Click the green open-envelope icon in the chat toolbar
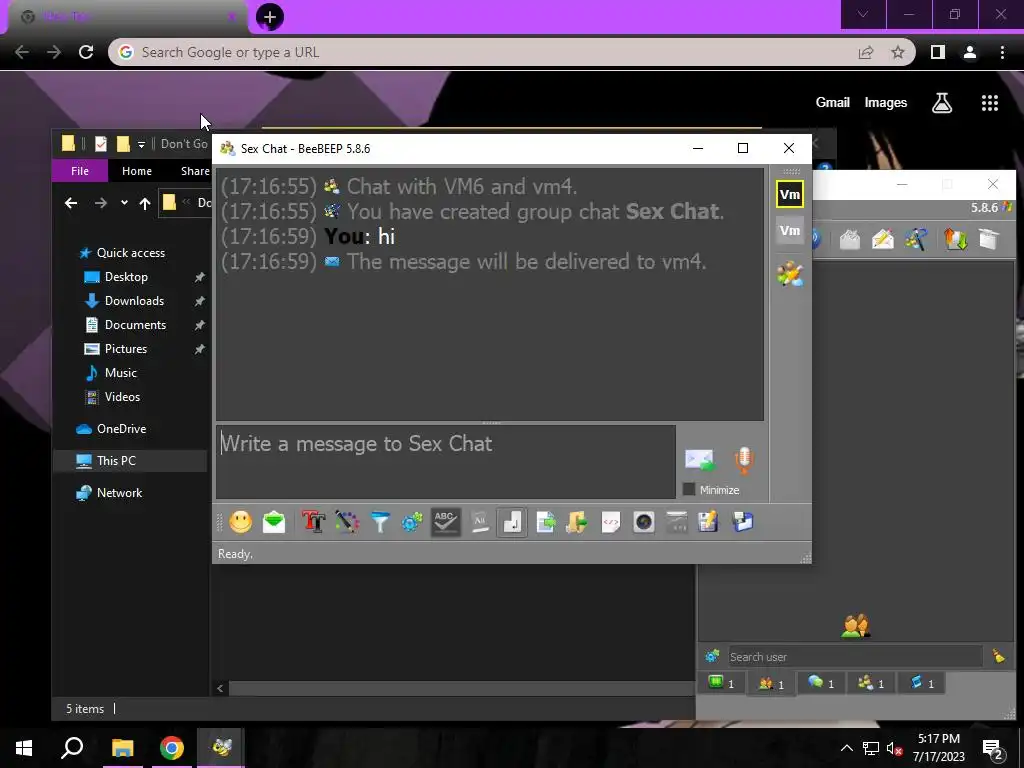 coord(274,522)
